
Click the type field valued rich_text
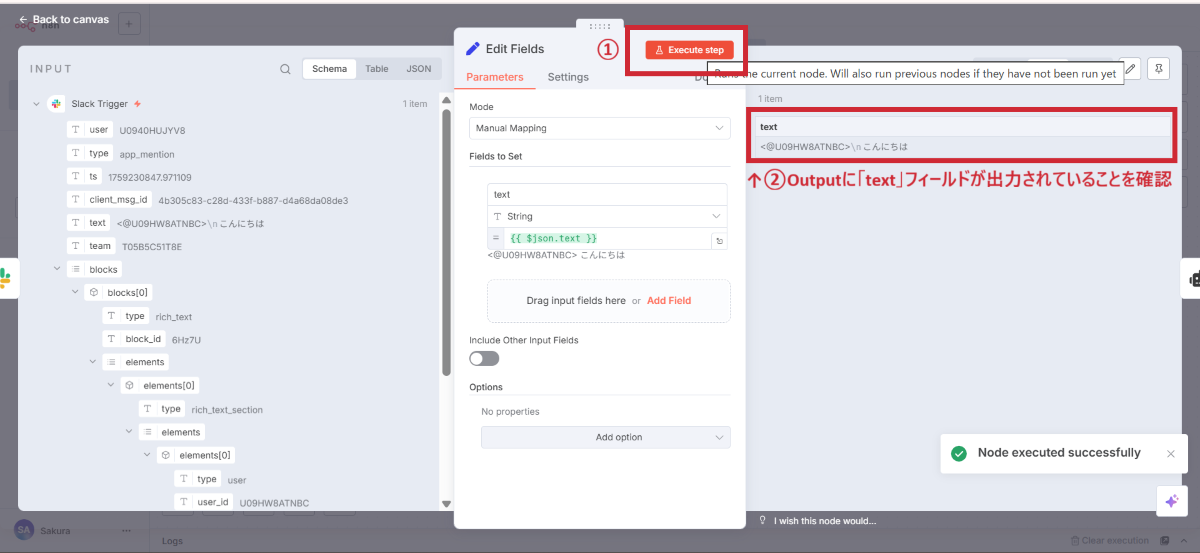tap(125, 316)
